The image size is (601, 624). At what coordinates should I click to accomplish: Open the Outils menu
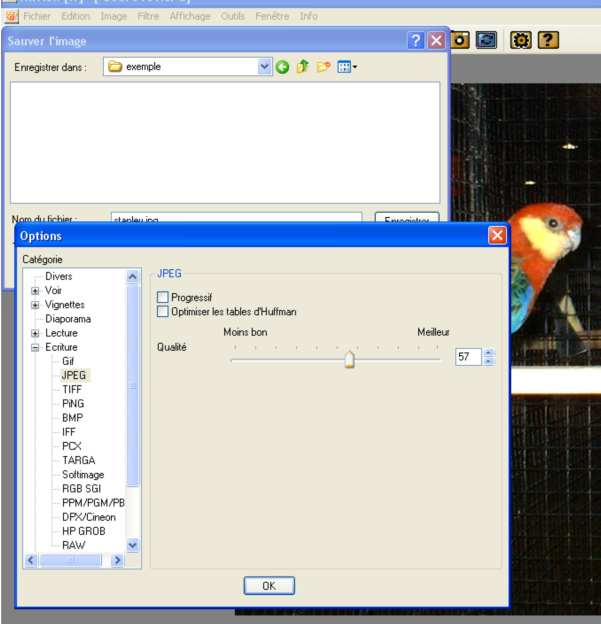coord(232,16)
